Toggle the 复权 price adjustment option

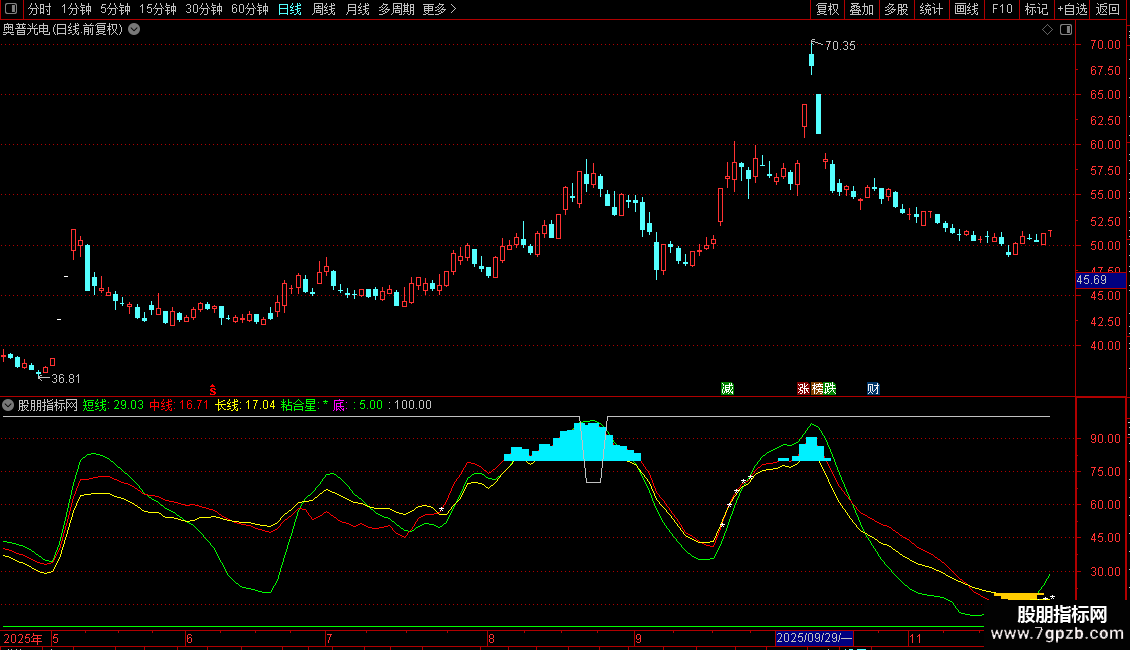[827, 9]
